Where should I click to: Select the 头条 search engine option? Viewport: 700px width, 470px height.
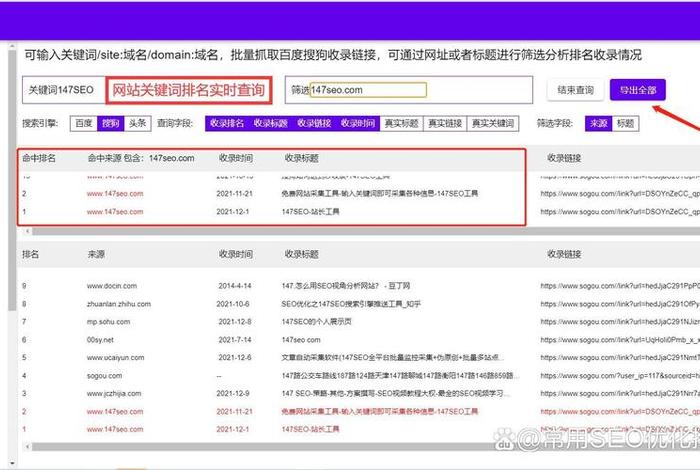tap(138, 123)
